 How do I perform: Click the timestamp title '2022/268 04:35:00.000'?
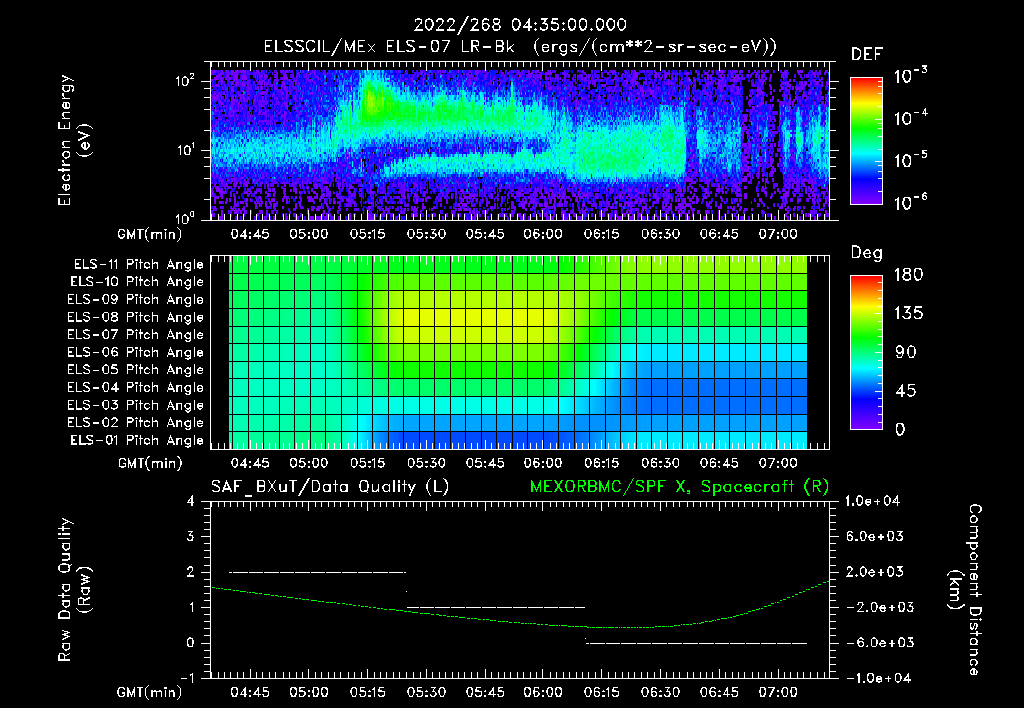(520, 25)
